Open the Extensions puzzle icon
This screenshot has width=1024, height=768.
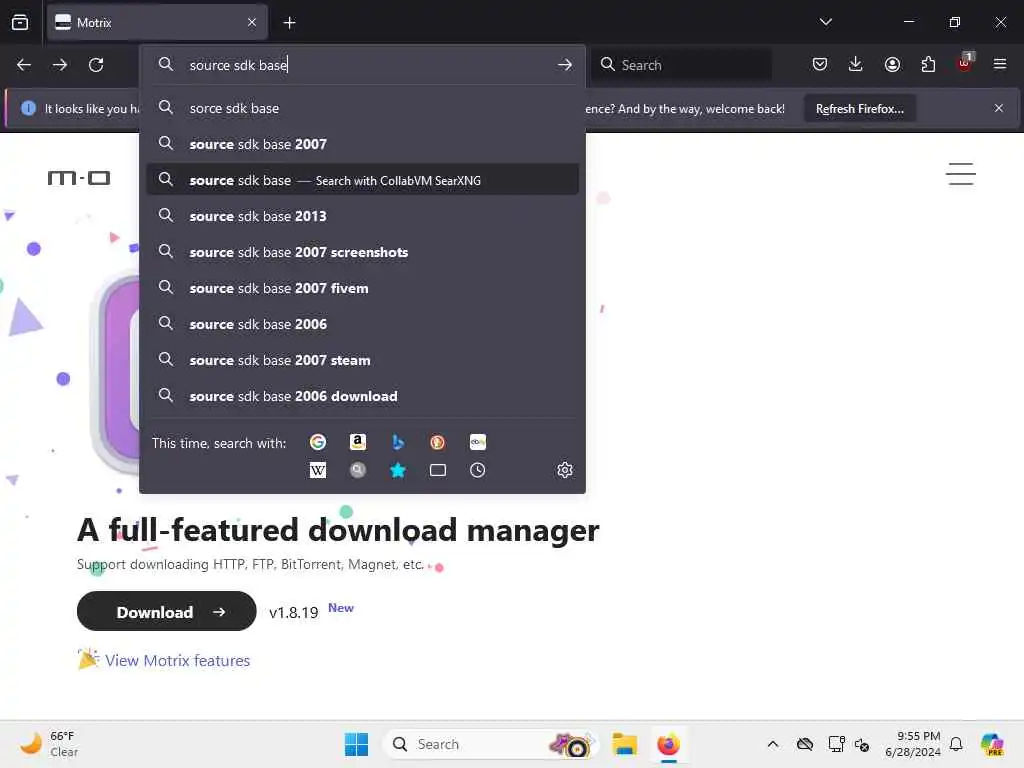pyautogui.click(x=928, y=64)
